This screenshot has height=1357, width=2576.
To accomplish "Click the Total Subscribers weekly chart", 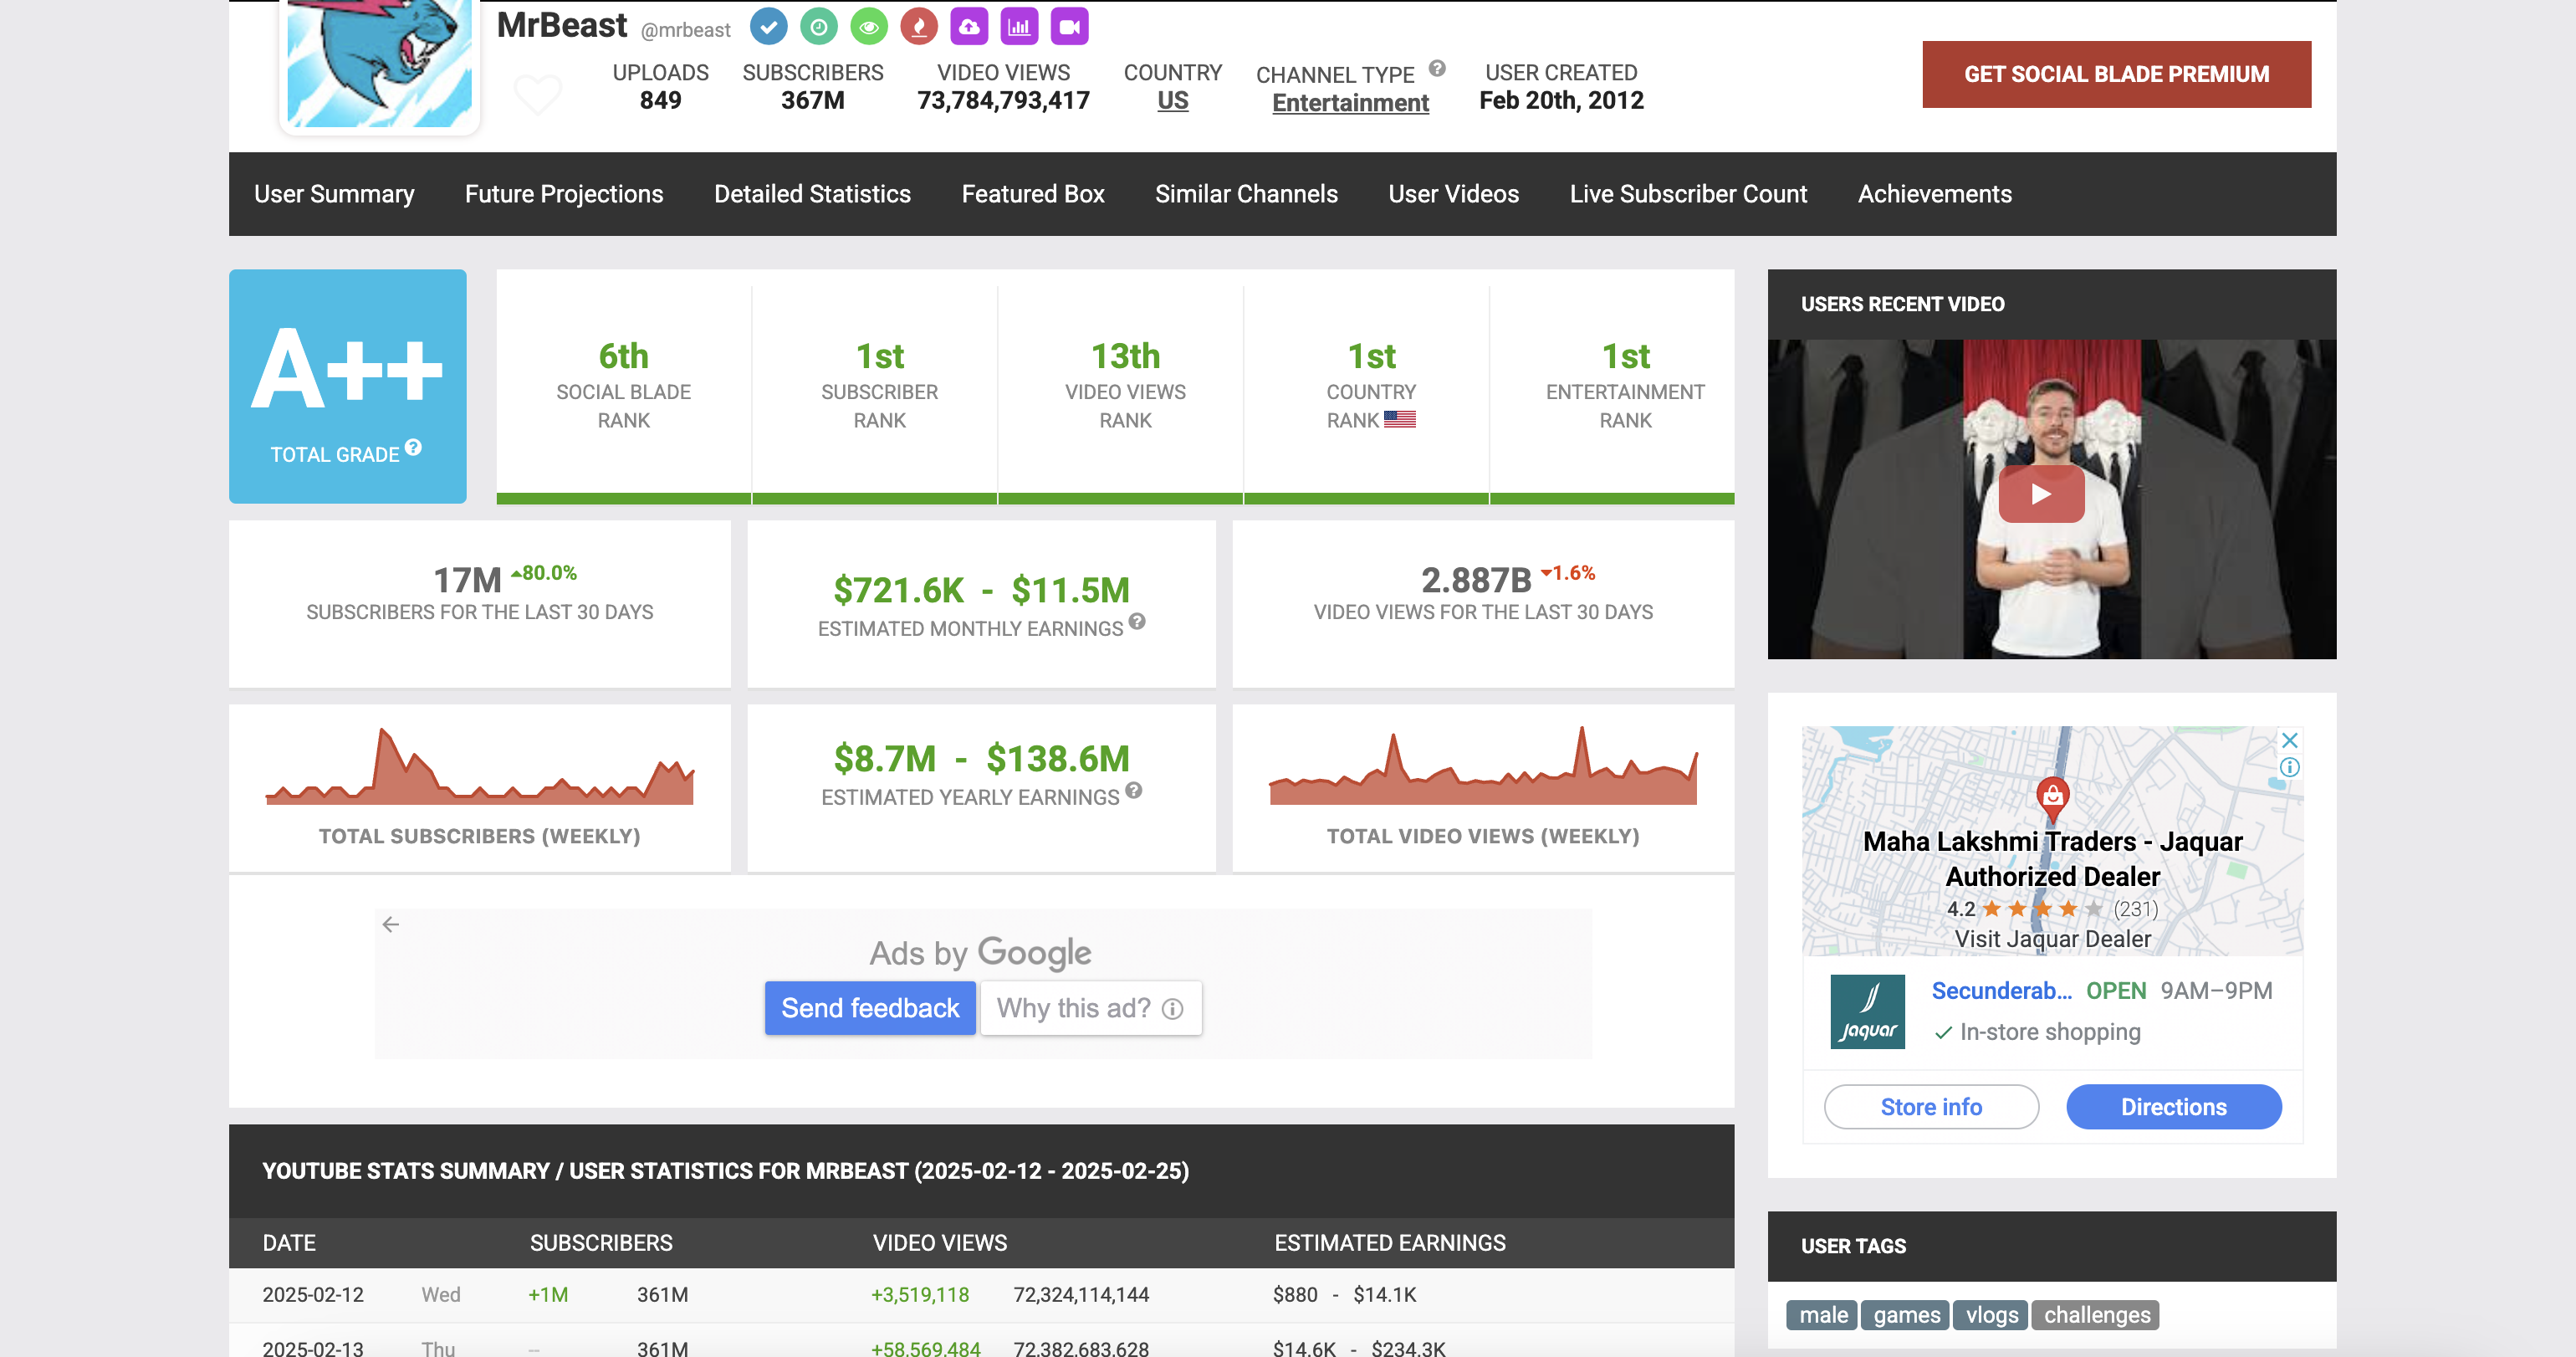I will point(479,768).
